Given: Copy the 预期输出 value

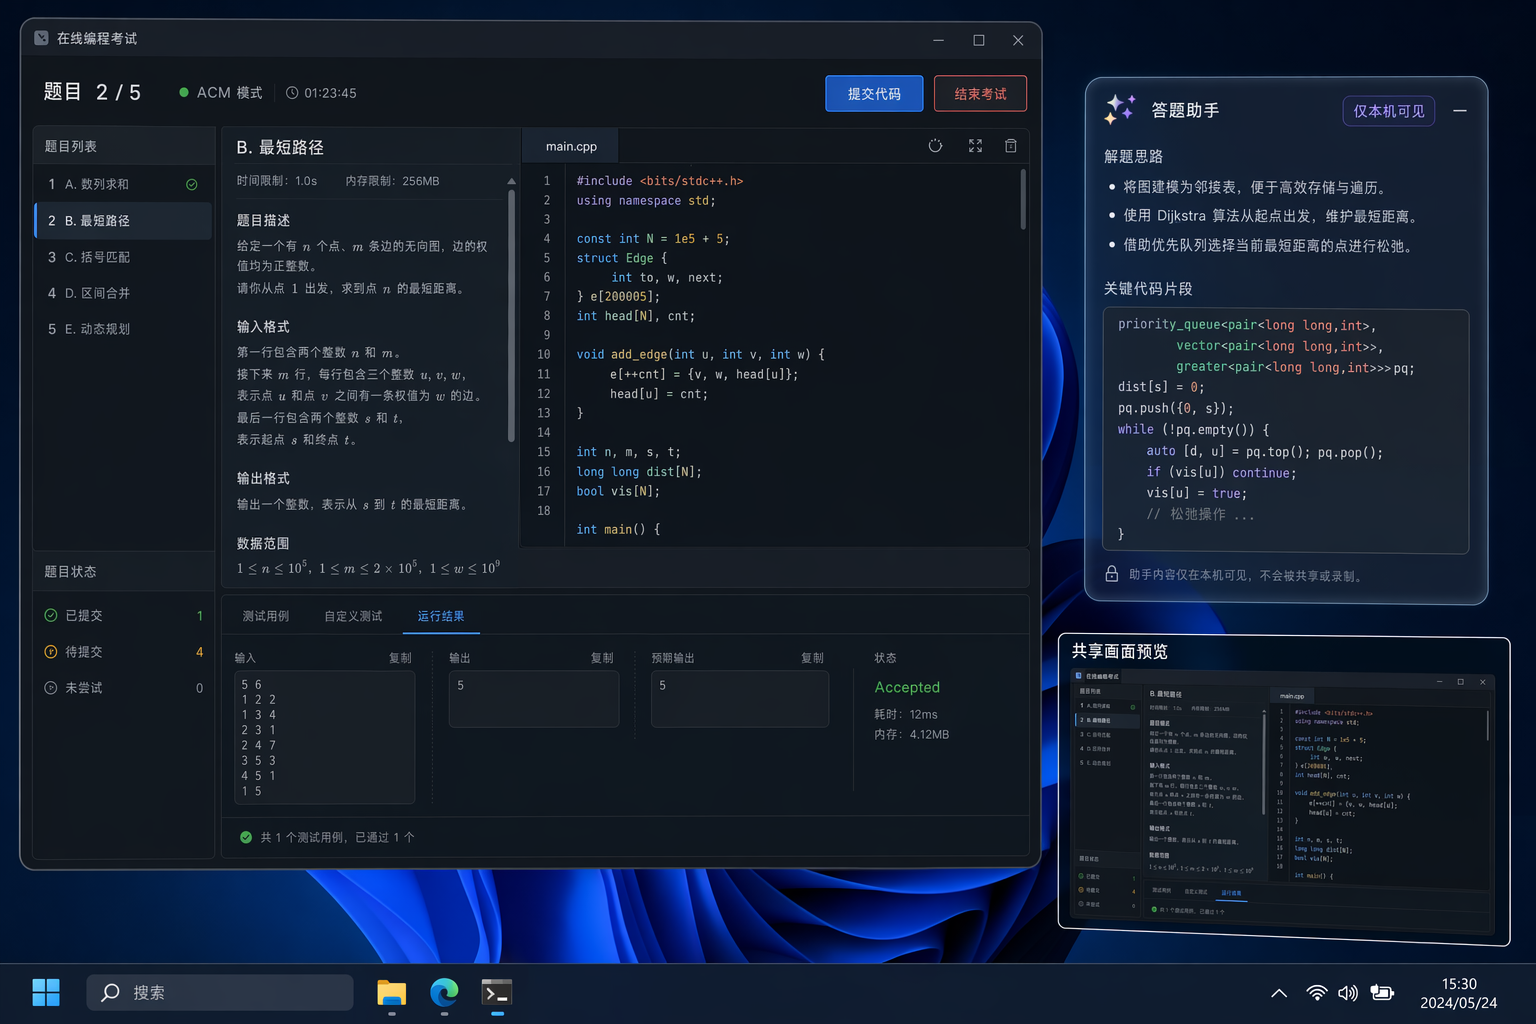Looking at the screenshot, I should click(x=812, y=658).
